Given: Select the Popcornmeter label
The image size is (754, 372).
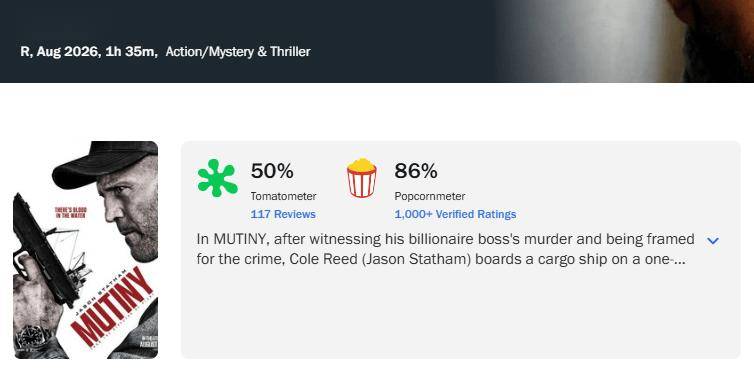Looking at the screenshot, I should (x=429, y=196).
